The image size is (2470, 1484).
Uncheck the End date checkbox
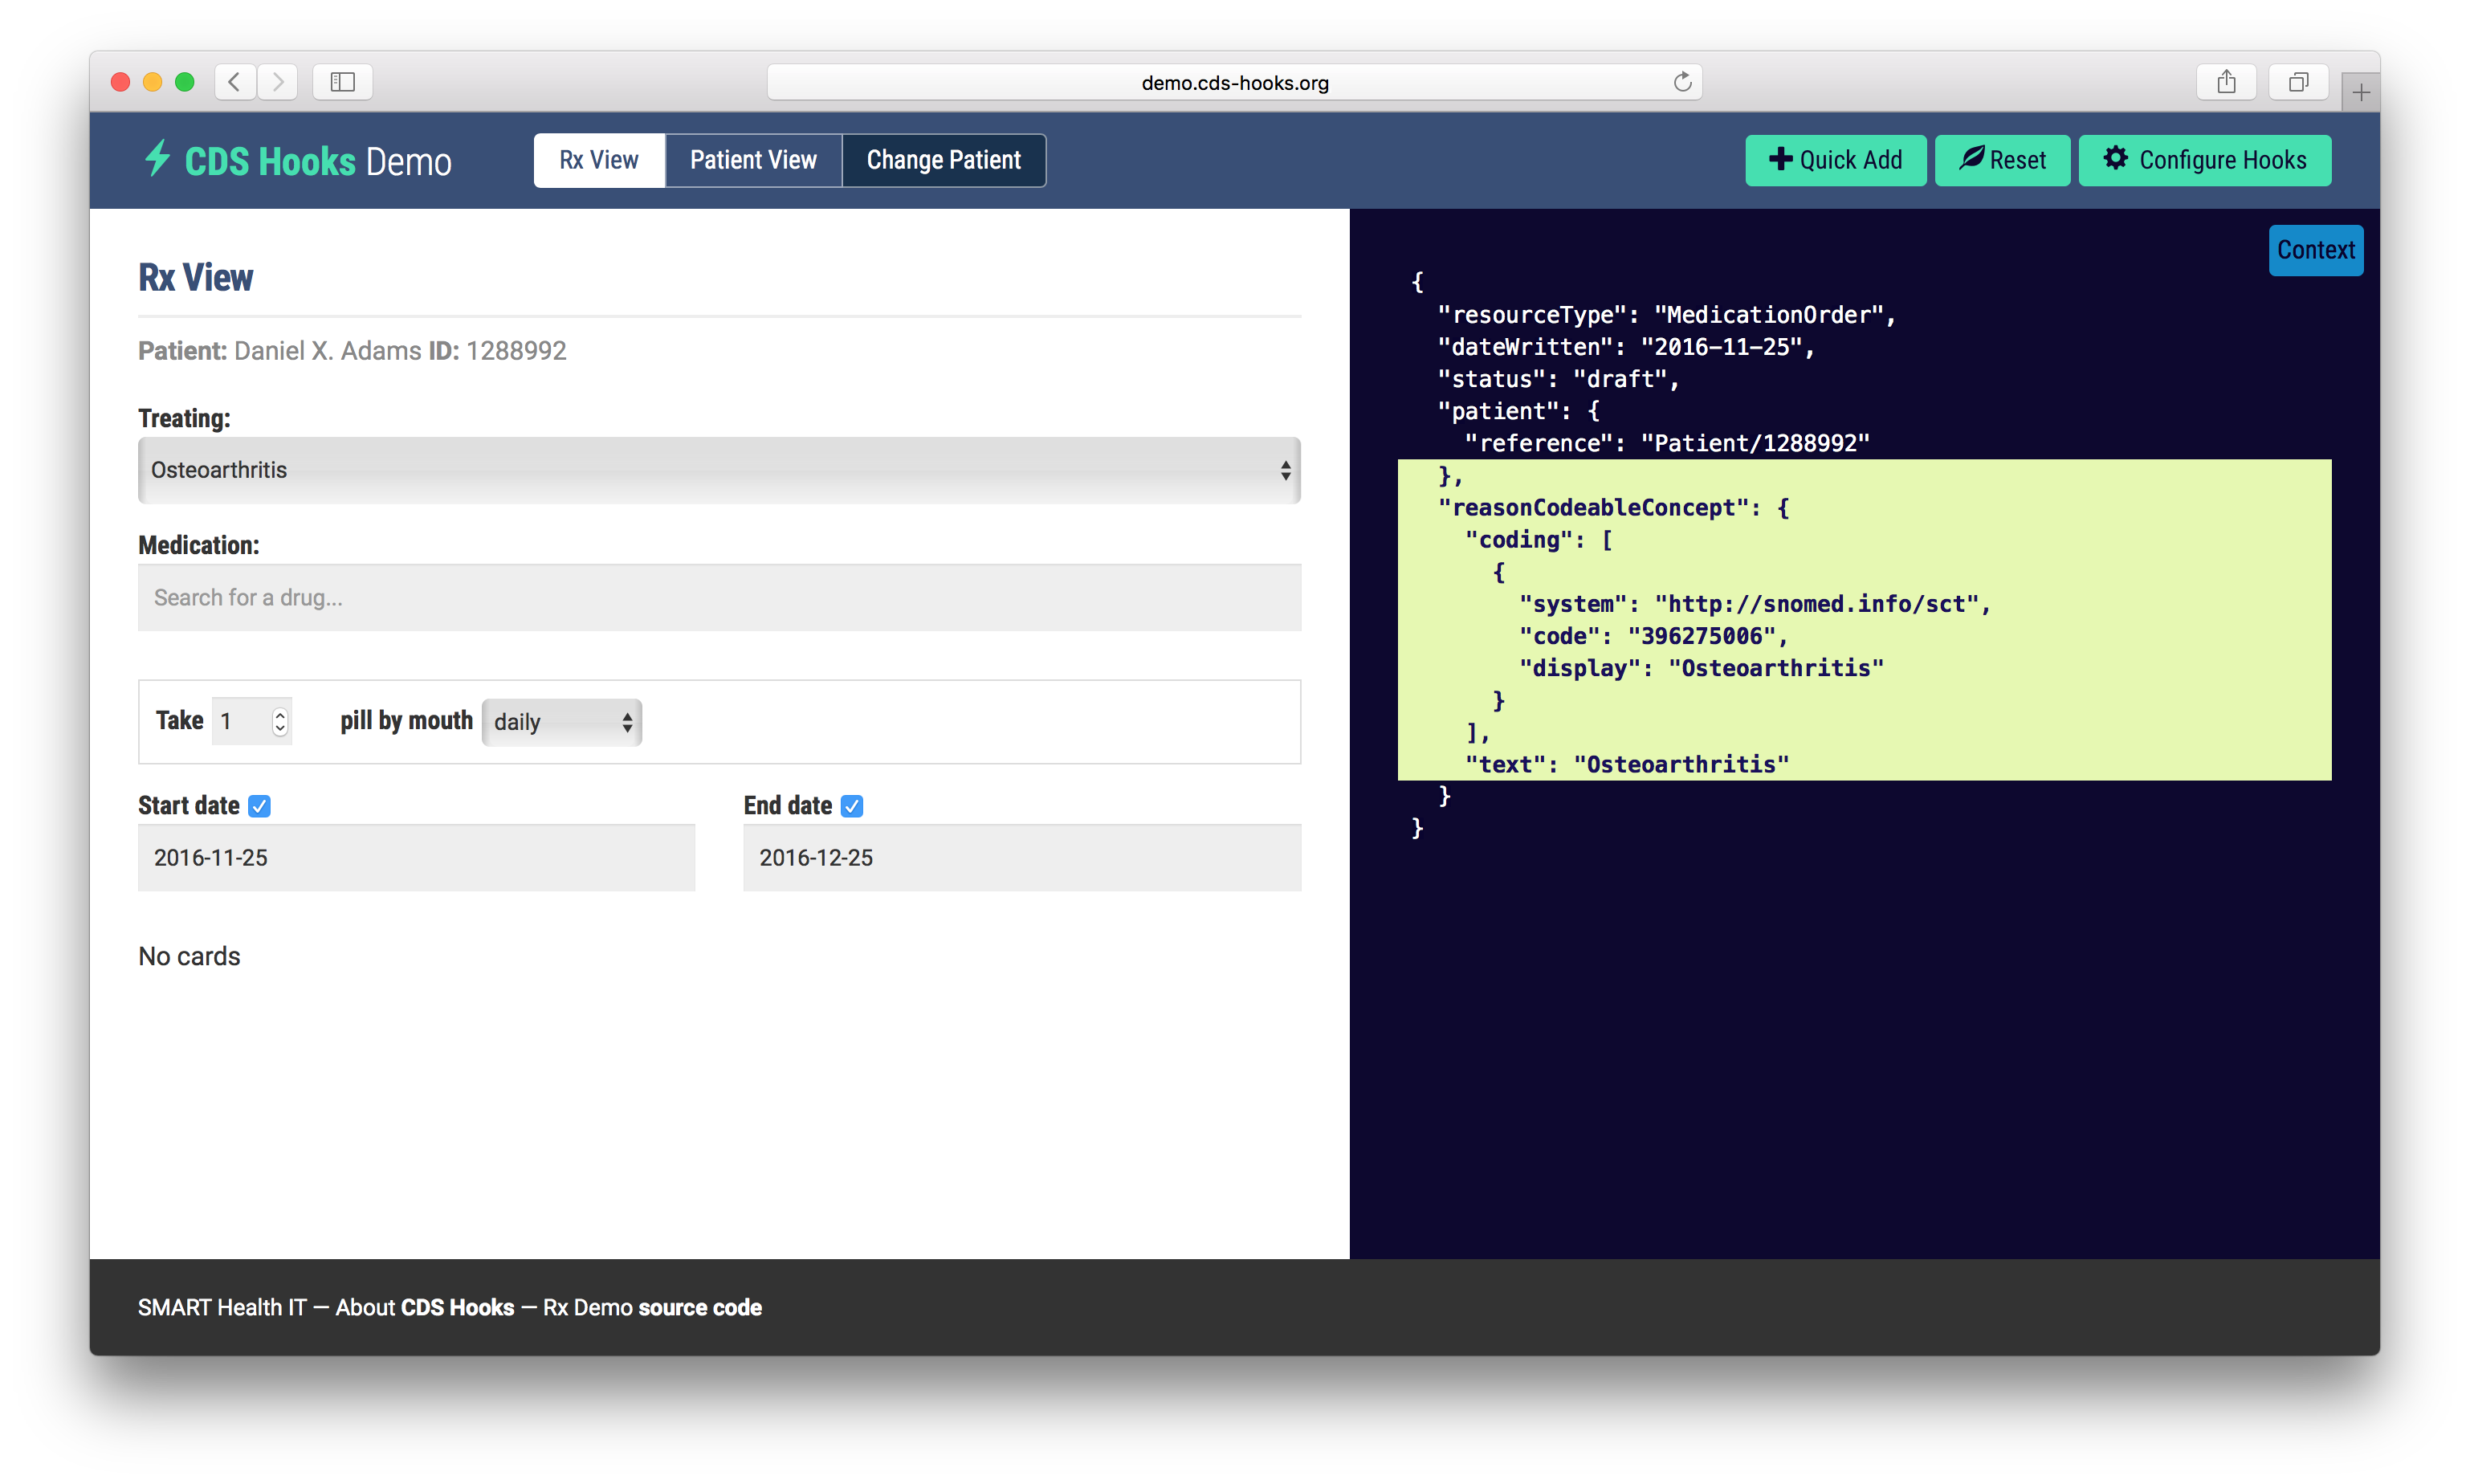[x=852, y=806]
